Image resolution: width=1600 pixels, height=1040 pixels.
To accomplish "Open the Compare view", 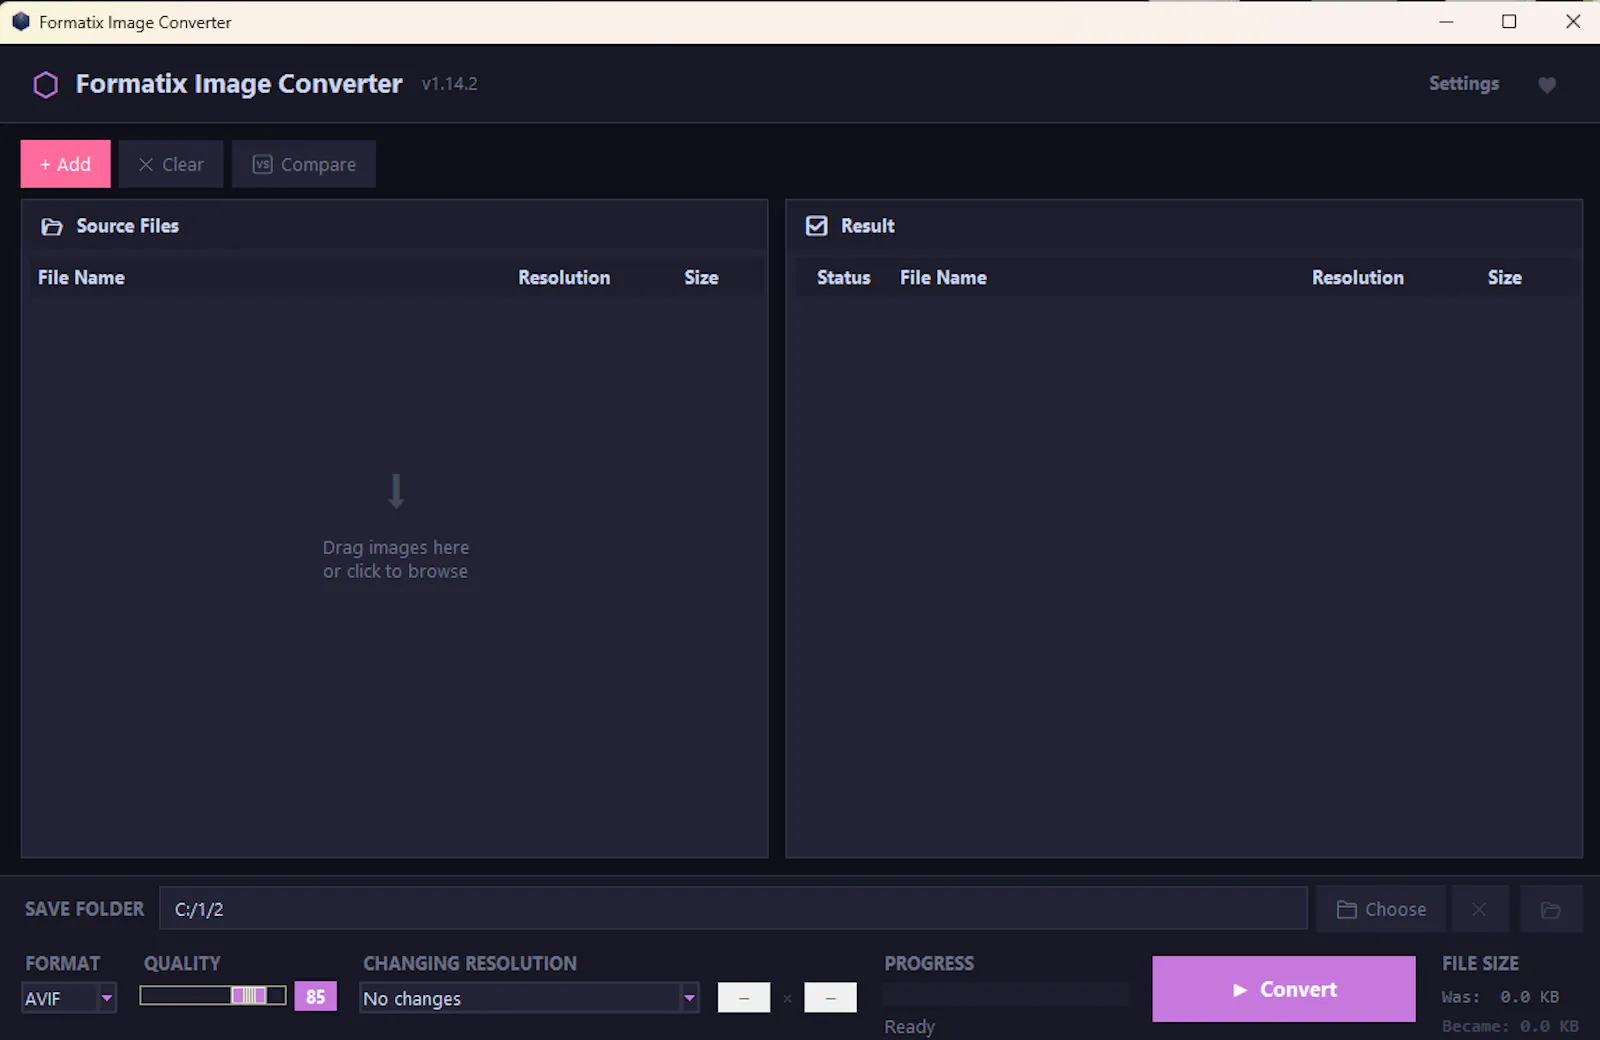I will click(x=304, y=164).
